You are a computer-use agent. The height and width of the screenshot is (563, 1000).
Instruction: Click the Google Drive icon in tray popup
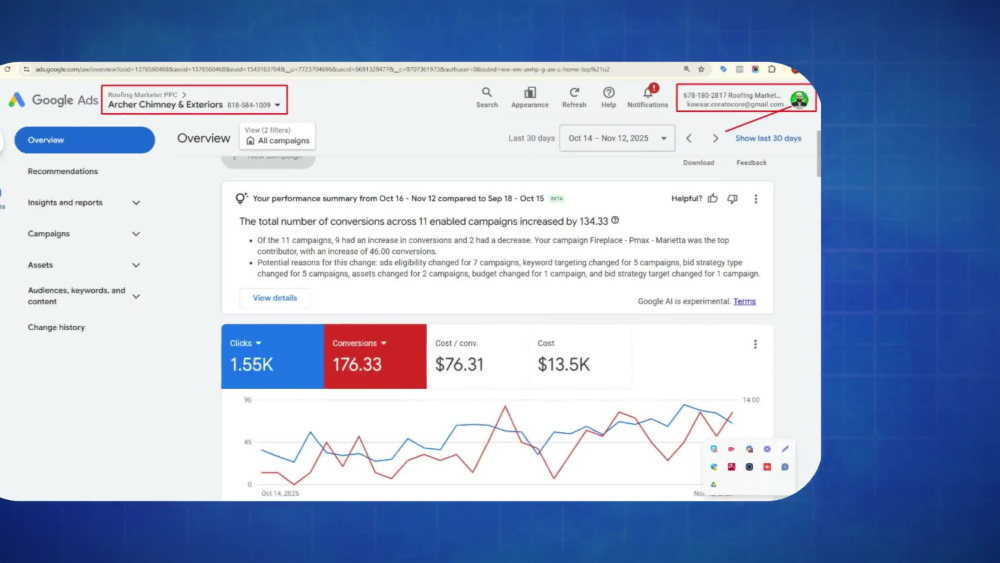pyautogui.click(x=714, y=485)
